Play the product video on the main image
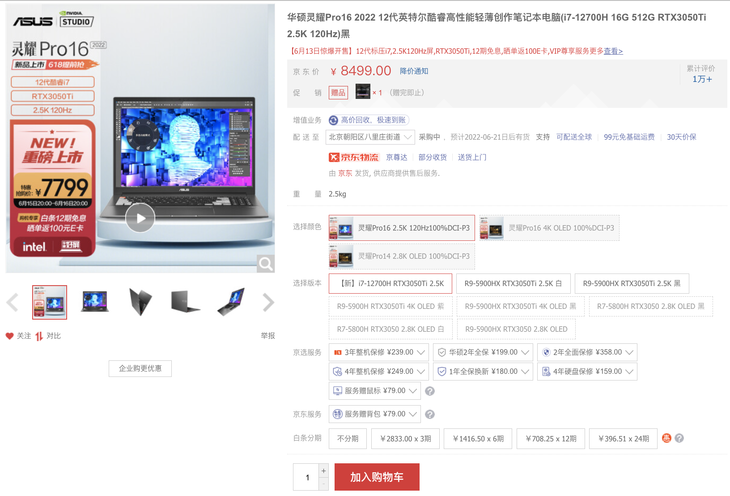This screenshot has width=730, height=496. tap(139, 218)
